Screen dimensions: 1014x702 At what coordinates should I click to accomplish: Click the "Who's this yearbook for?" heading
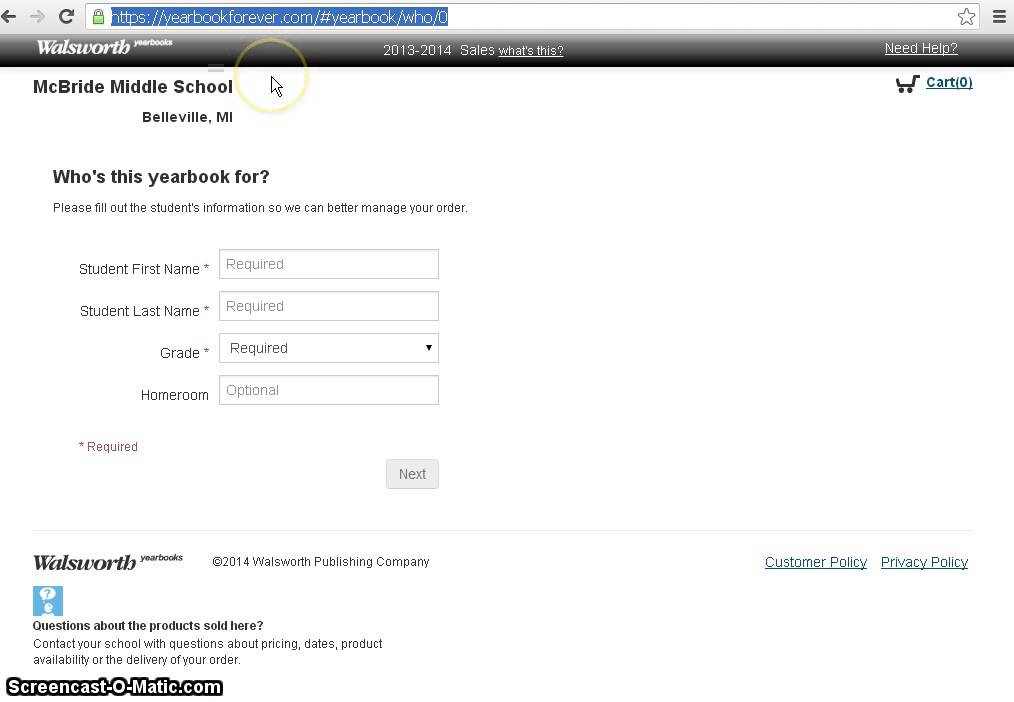point(161,176)
